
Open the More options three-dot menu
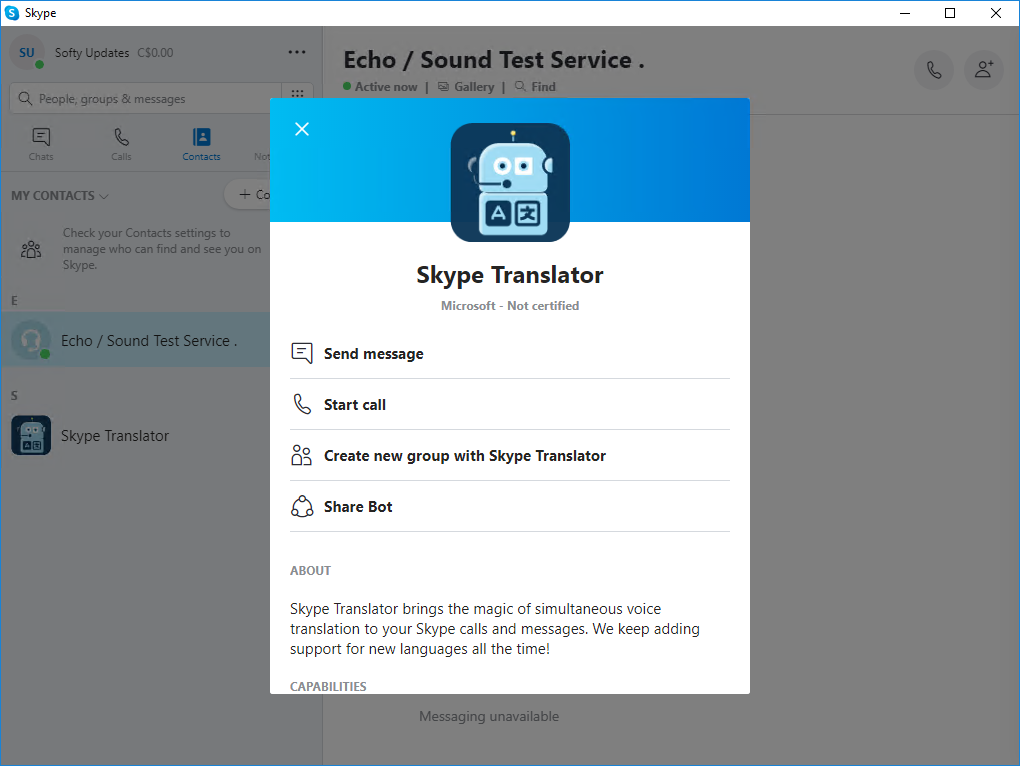[297, 52]
